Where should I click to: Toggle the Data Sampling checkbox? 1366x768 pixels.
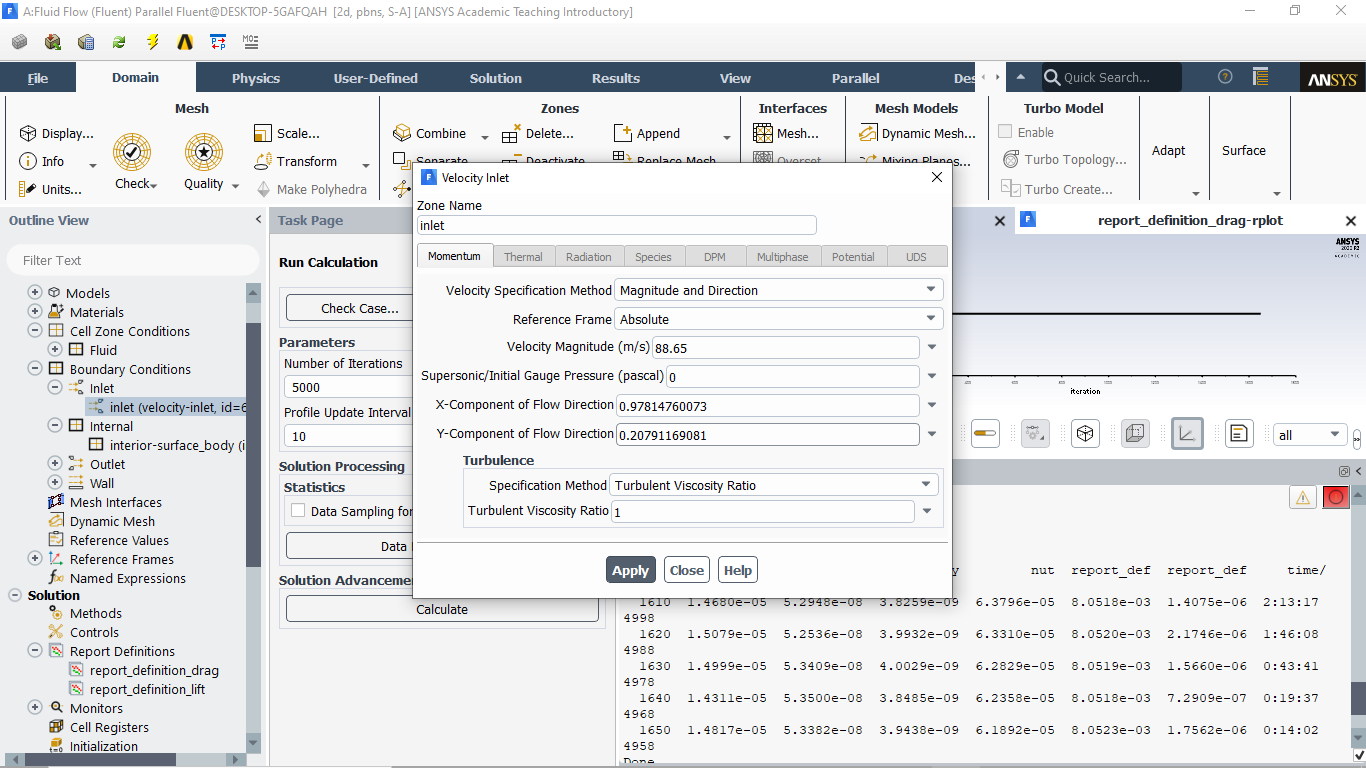(298, 510)
